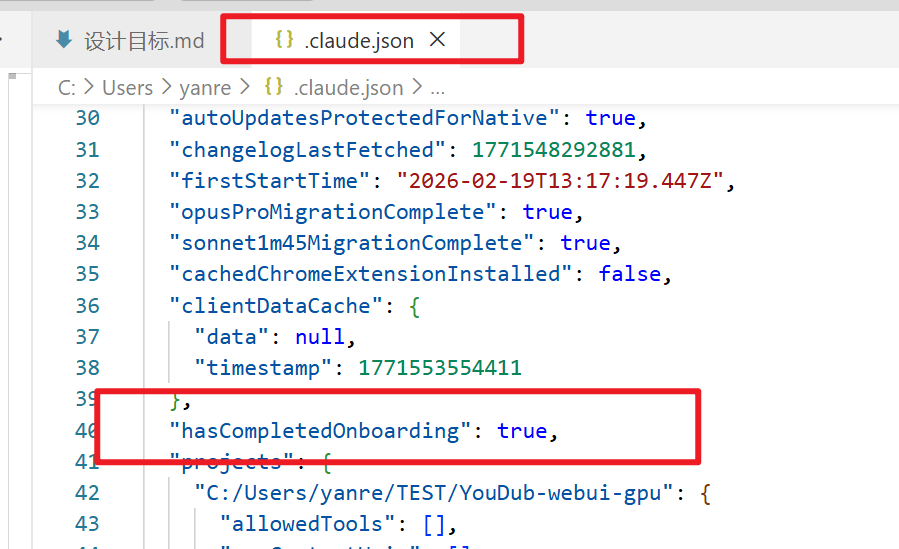Open the Users breadcrumb segment

point(127,88)
